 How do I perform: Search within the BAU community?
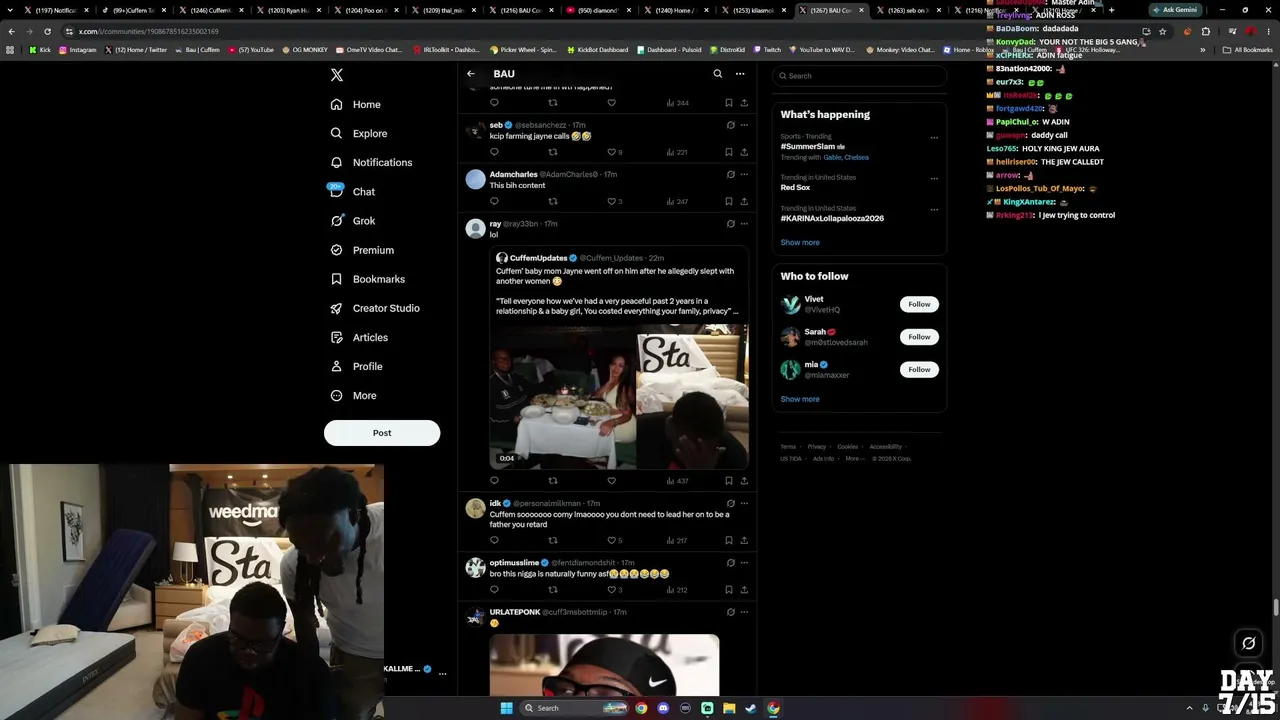point(717,74)
